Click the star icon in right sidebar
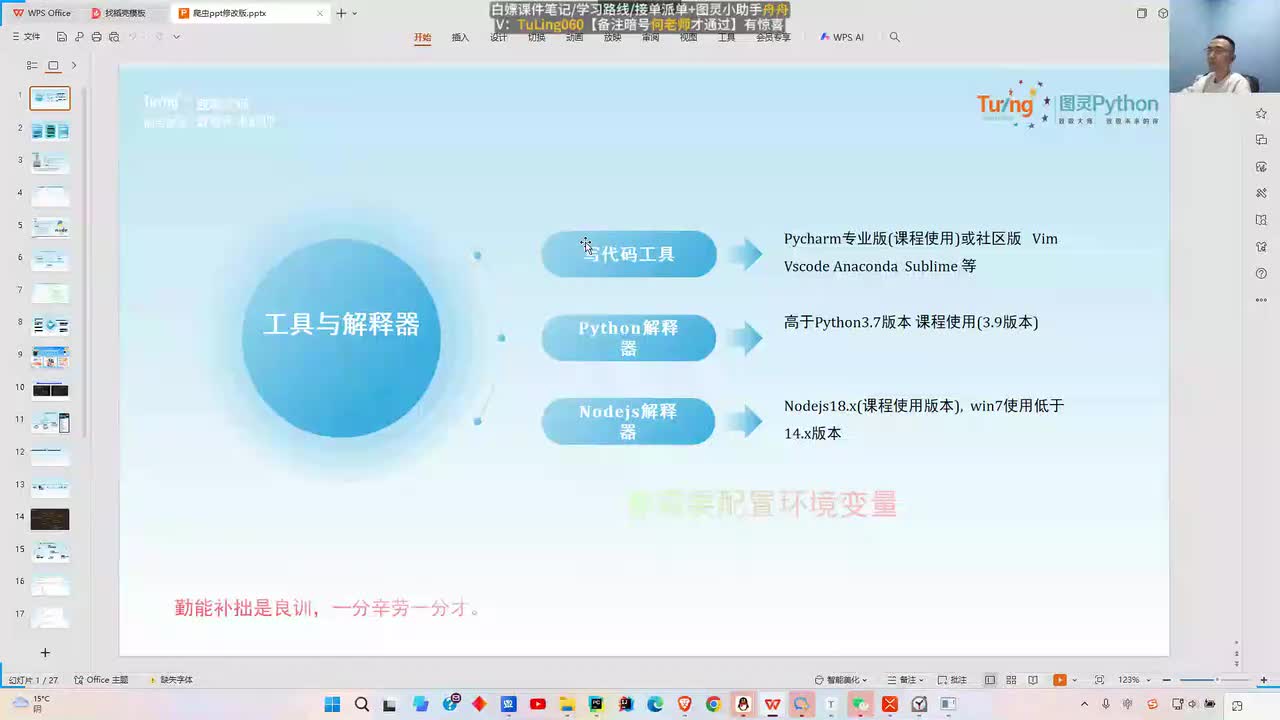Screen dimensions: 1280x720 1261,113
